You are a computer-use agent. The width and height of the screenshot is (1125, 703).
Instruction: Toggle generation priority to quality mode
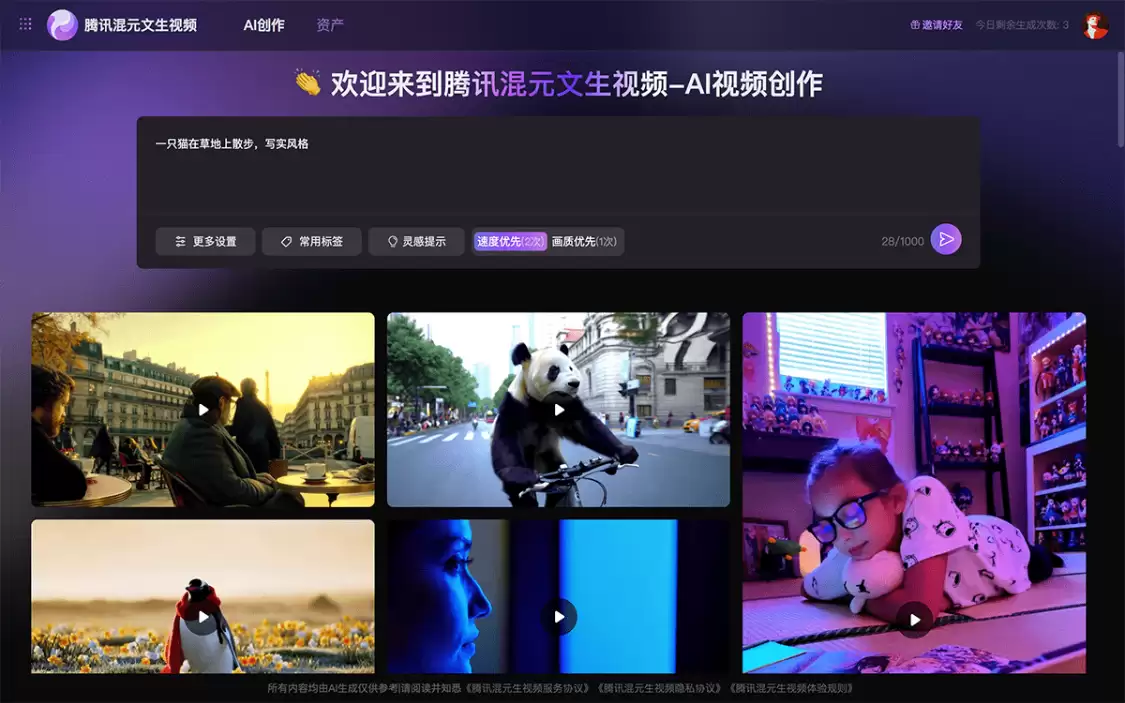click(585, 241)
